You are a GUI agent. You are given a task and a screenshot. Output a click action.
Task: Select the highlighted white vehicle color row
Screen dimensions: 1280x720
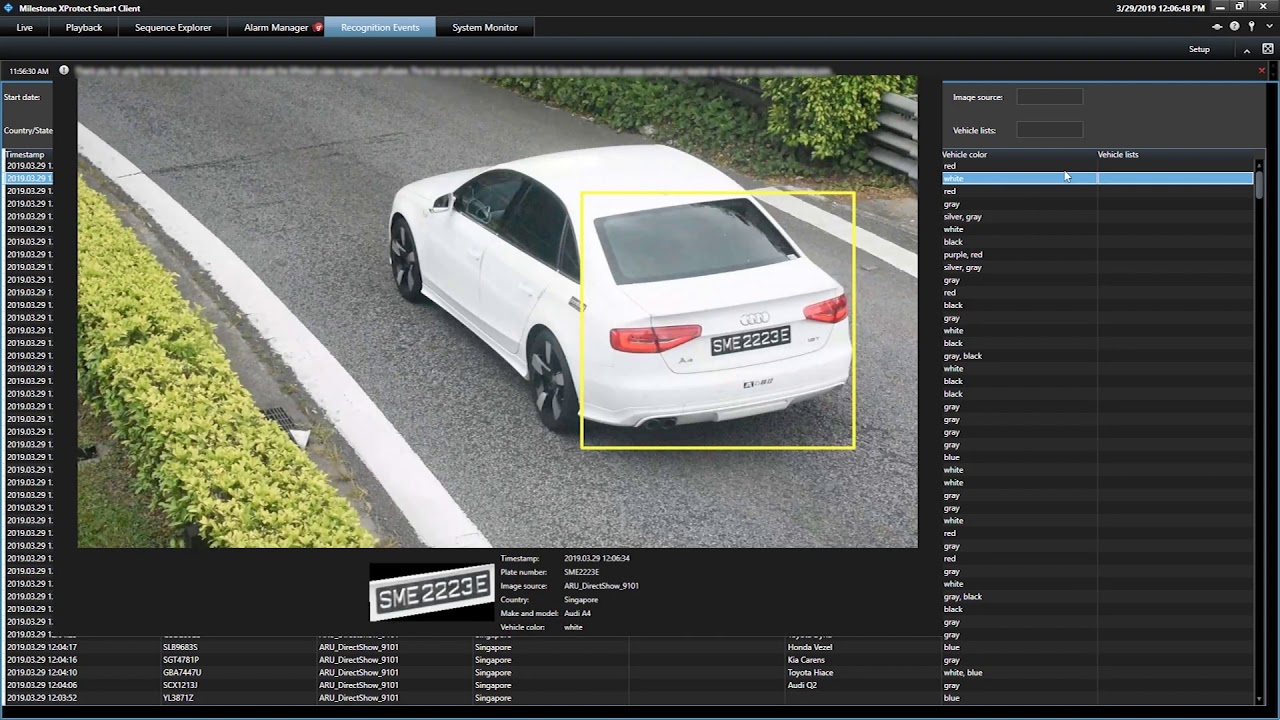pyautogui.click(x=1097, y=178)
